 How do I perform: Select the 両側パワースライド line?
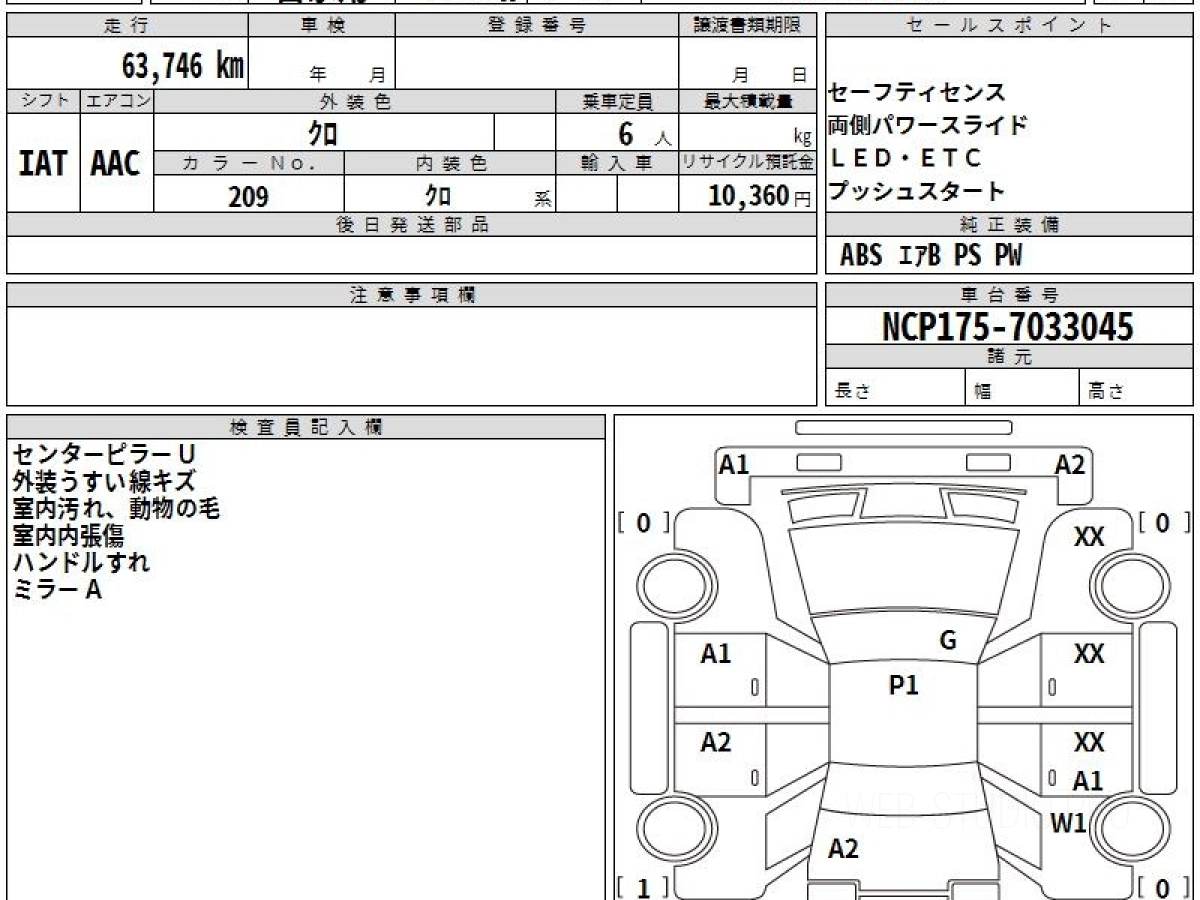pos(928,126)
